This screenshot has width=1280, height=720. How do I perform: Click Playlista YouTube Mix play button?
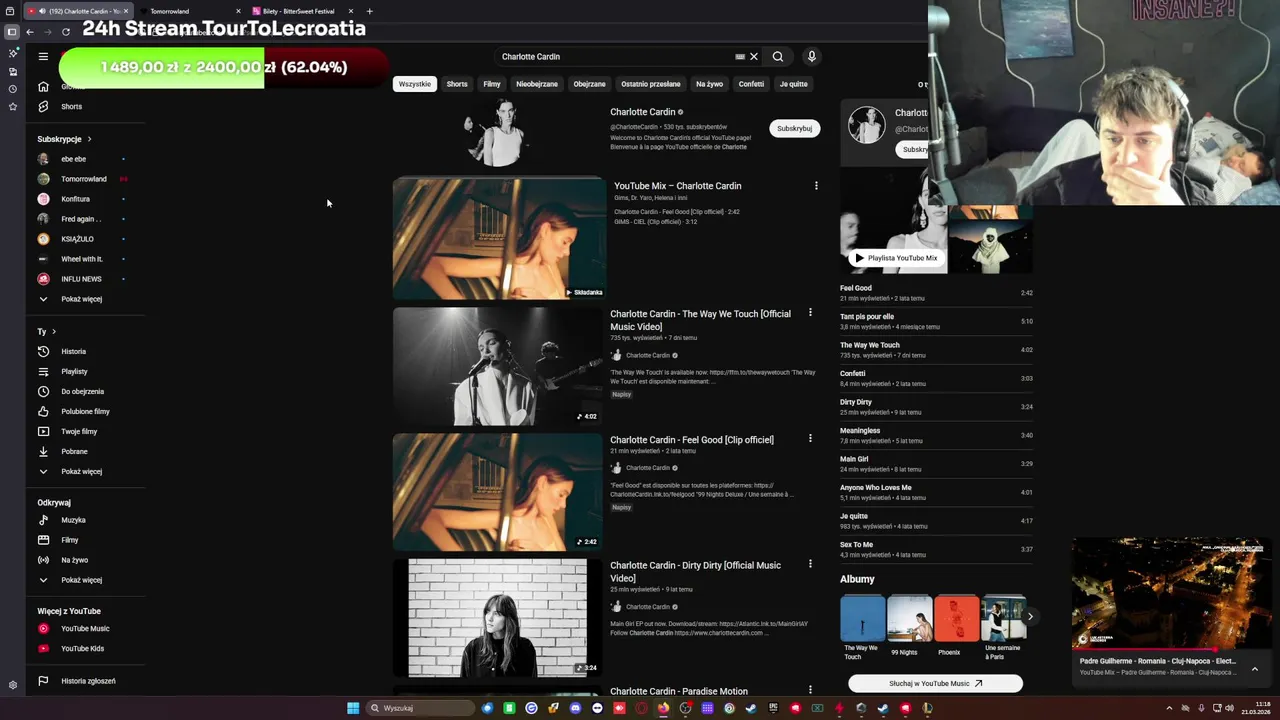pos(895,258)
